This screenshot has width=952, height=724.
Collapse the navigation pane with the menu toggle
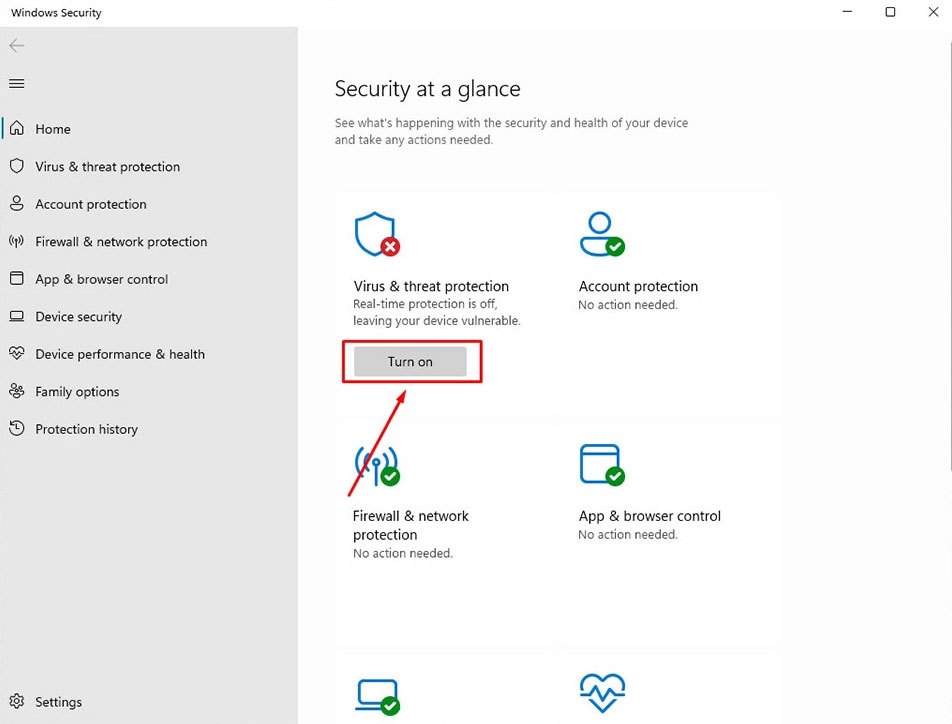(16, 83)
